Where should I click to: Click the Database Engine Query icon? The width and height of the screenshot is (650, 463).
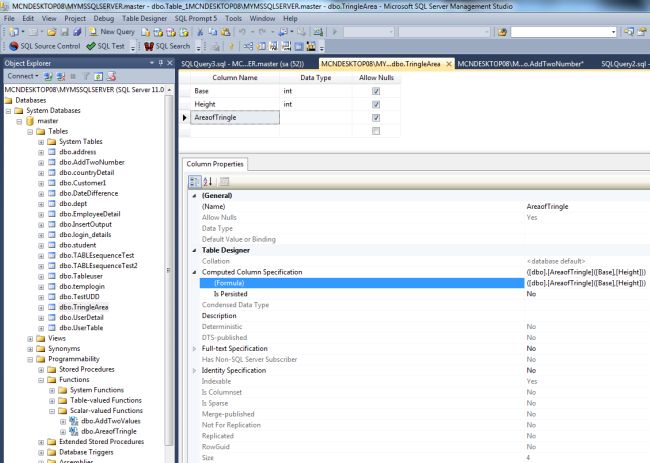point(146,32)
